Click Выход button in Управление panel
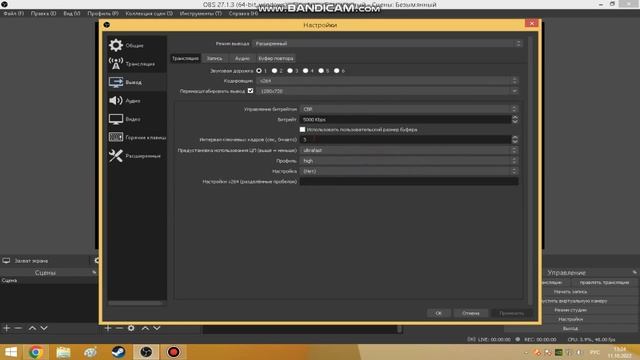The image size is (640, 360). coord(570,329)
